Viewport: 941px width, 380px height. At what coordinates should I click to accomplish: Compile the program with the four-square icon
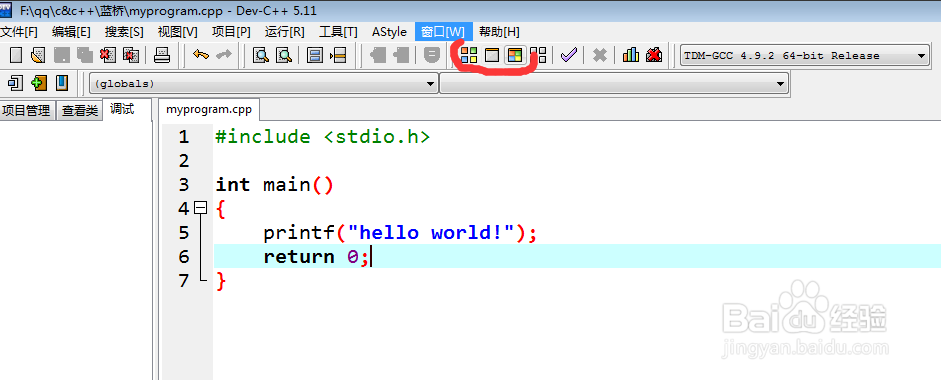[x=469, y=56]
